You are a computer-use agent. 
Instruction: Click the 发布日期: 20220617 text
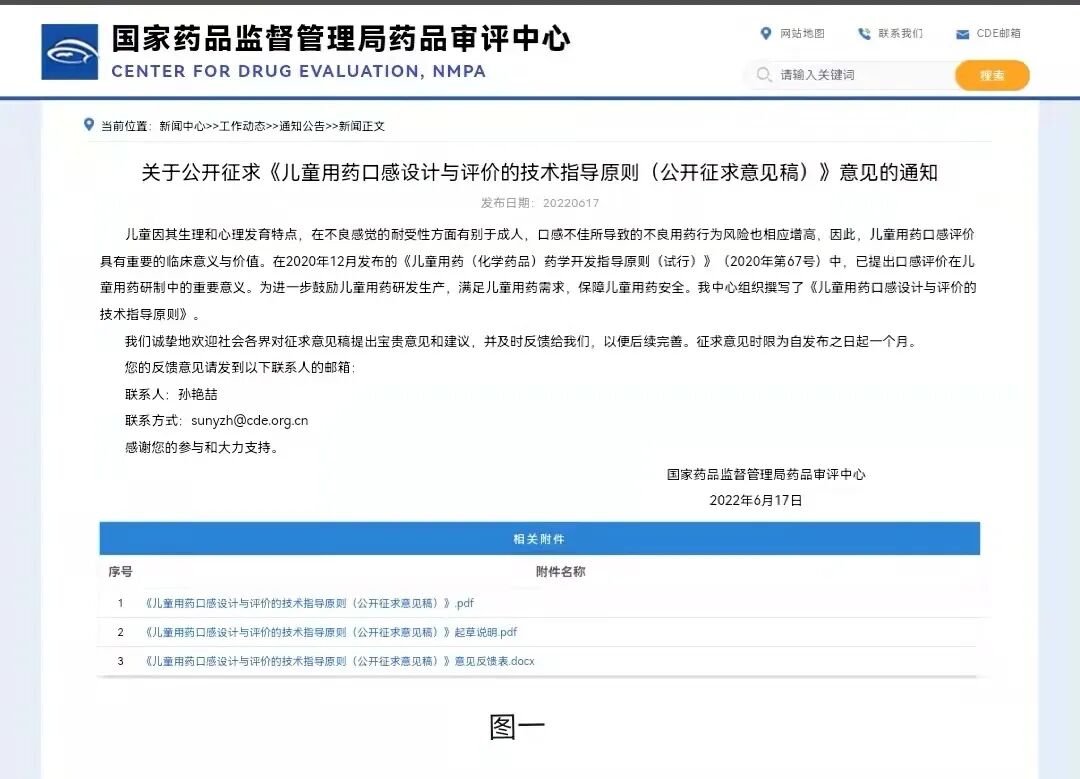coord(539,202)
